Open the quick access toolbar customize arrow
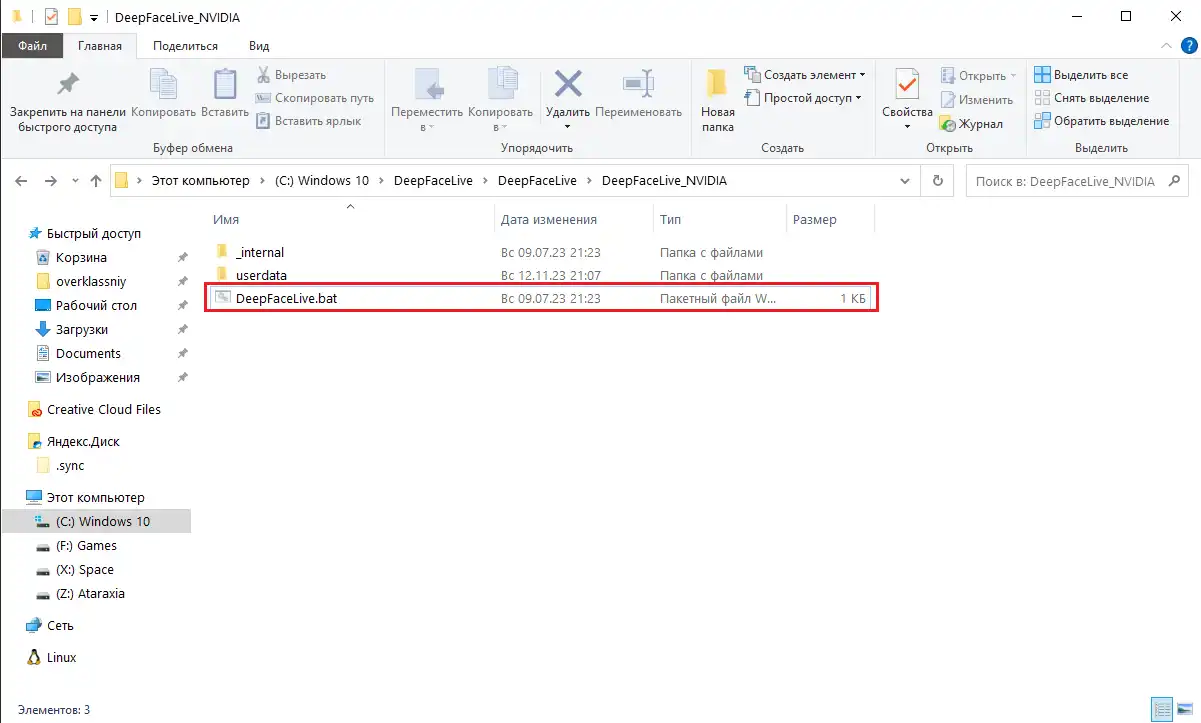The image size is (1201, 723). tap(93, 18)
